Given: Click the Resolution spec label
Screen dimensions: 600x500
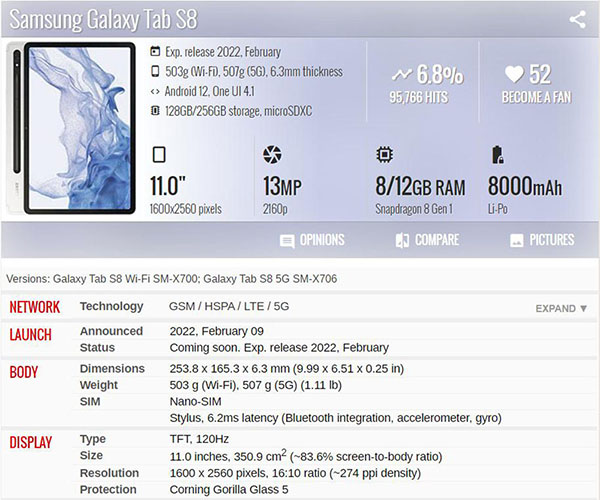Looking at the screenshot, I should pos(111,473).
